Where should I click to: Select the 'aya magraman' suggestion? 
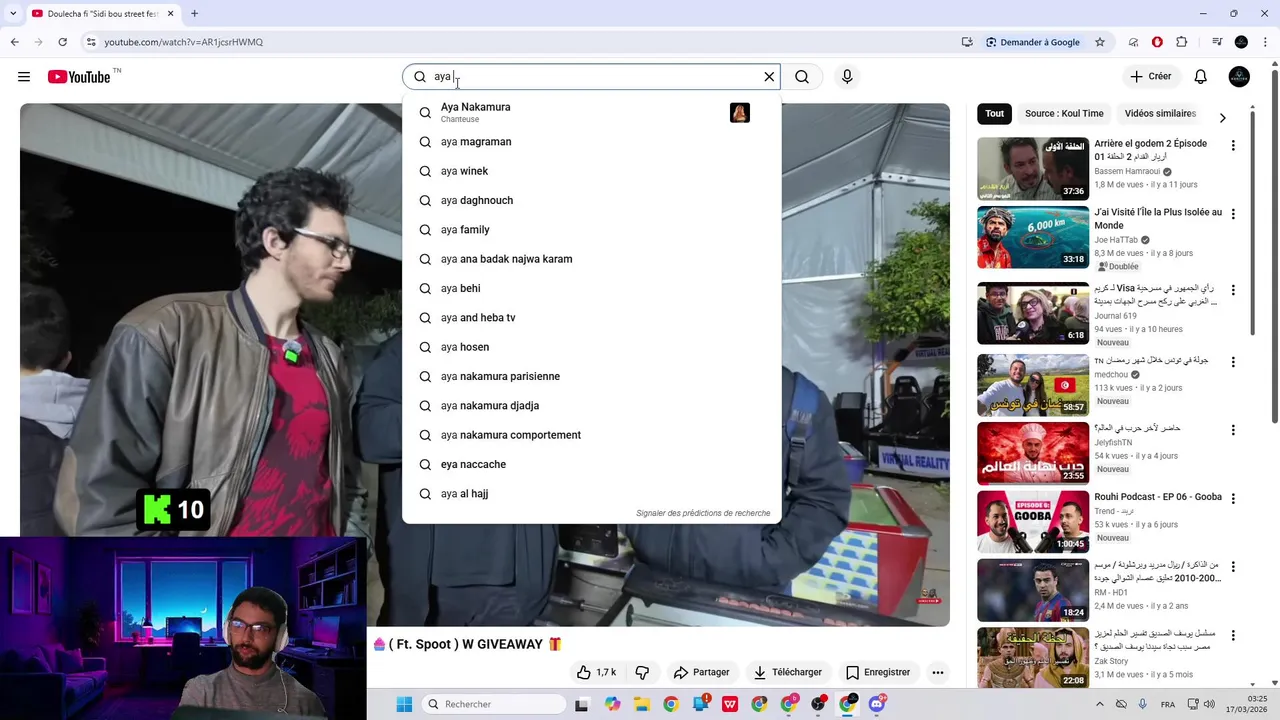pos(592,142)
